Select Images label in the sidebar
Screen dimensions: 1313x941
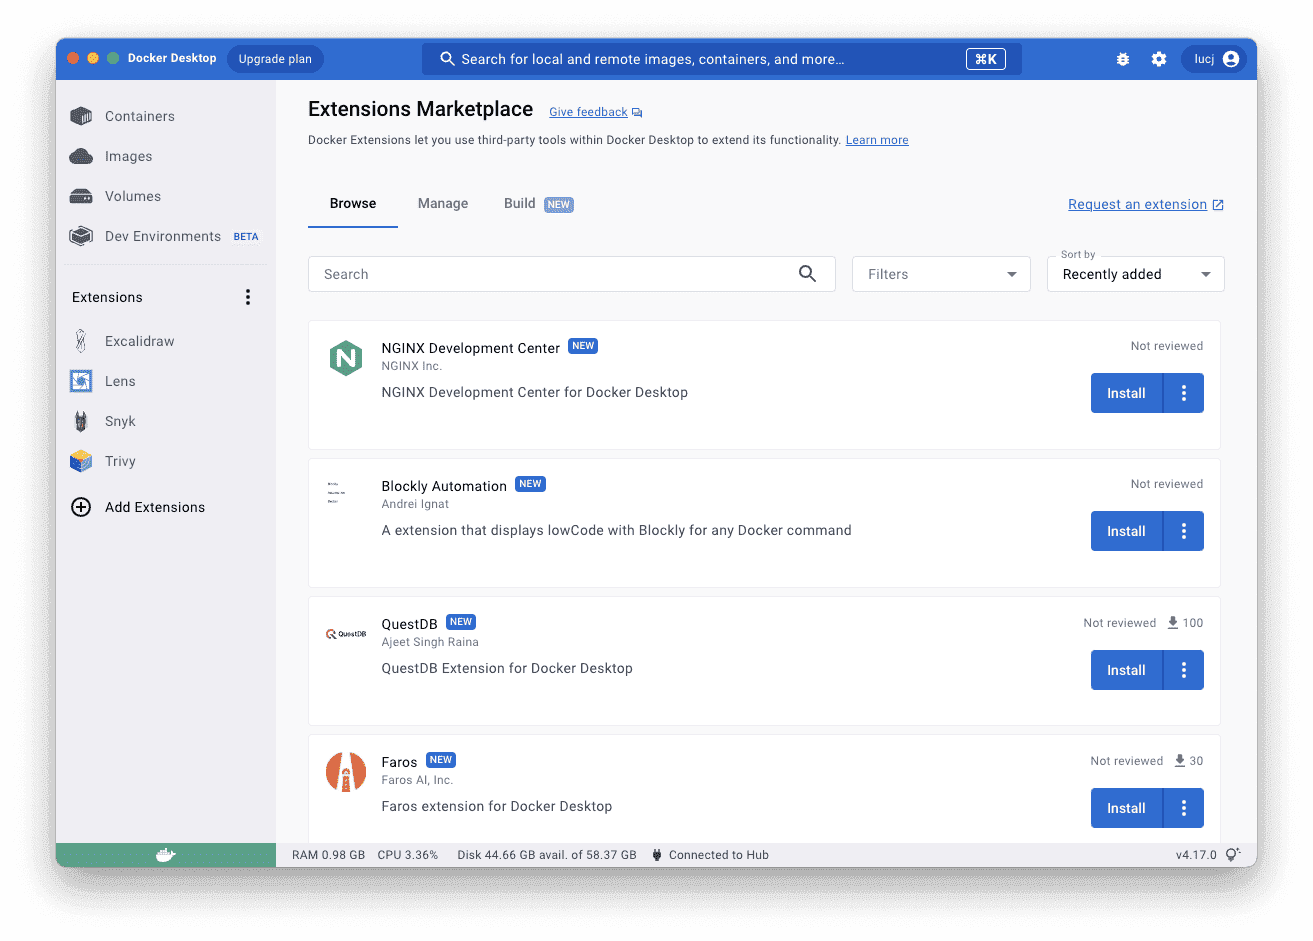[129, 156]
